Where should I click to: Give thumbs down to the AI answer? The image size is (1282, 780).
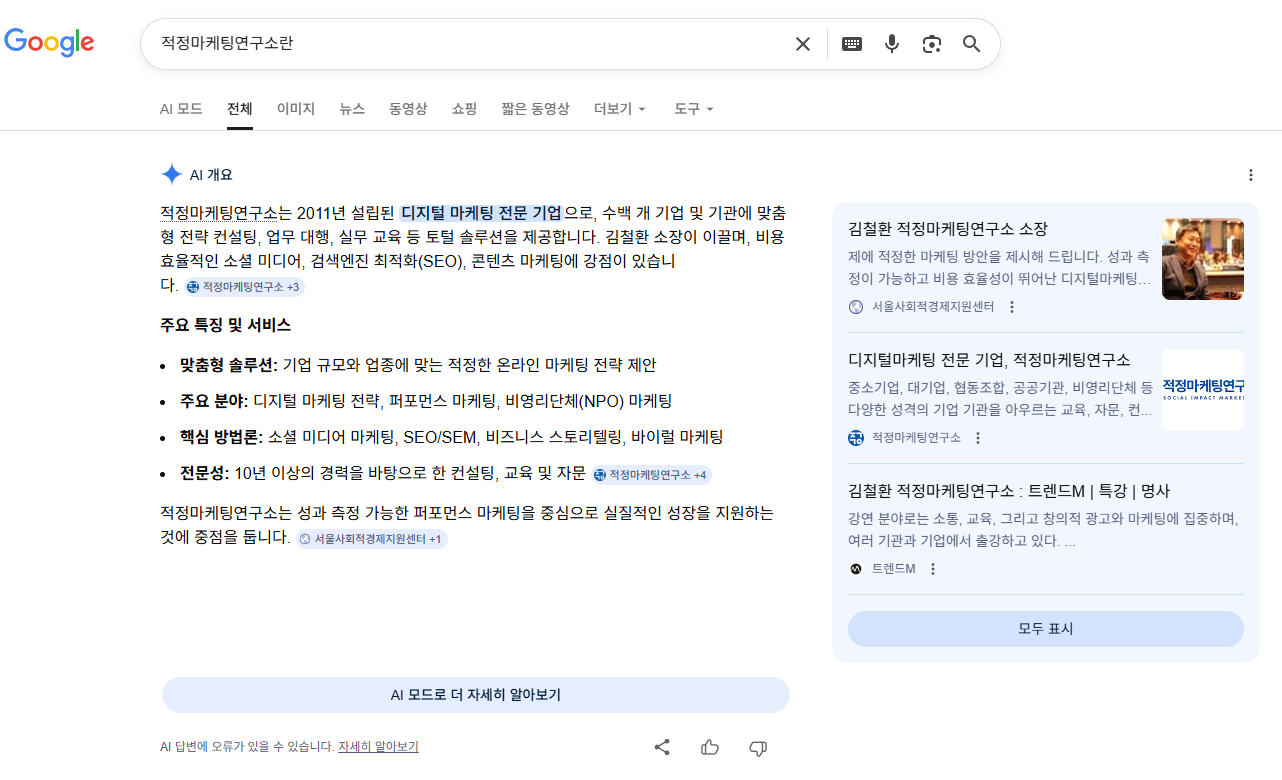(x=758, y=747)
